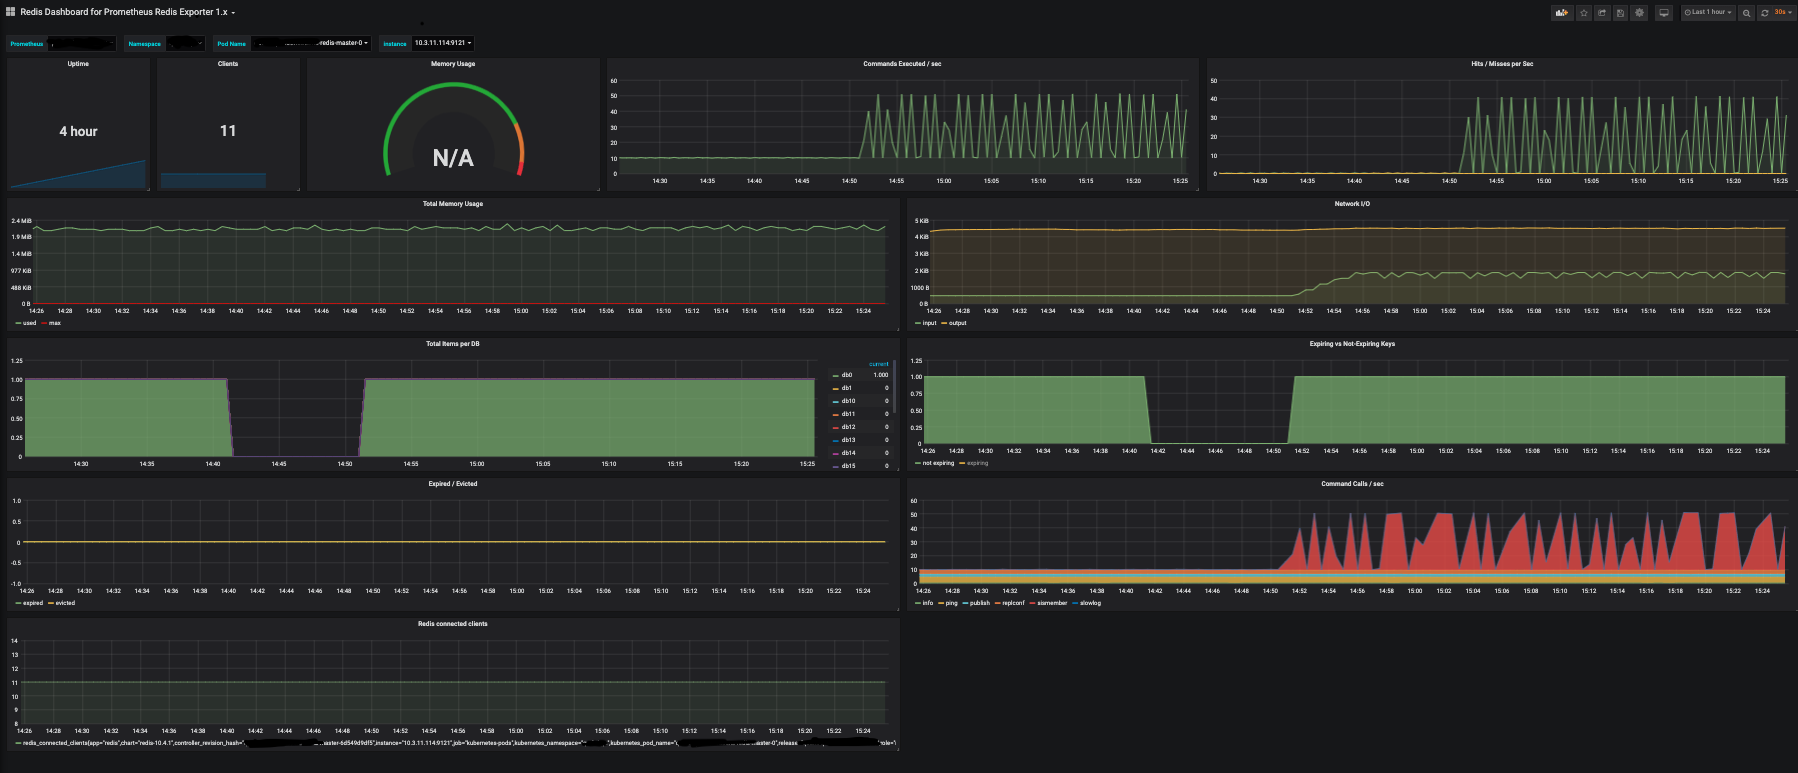Image resolution: width=1798 pixels, height=773 pixels.
Task: Click the Add panel icon
Action: tap(1562, 13)
